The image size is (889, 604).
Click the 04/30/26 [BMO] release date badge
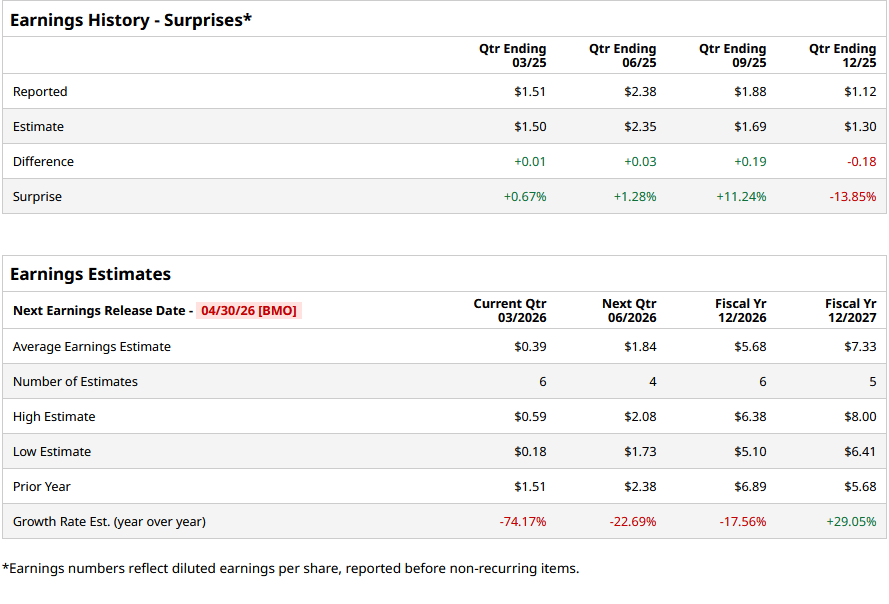248,311
